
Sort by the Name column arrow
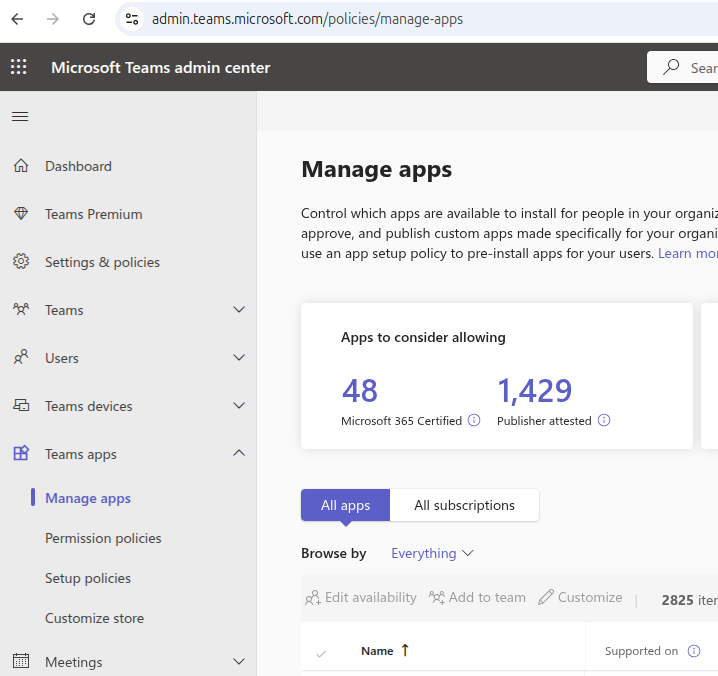tap(405, 650)
